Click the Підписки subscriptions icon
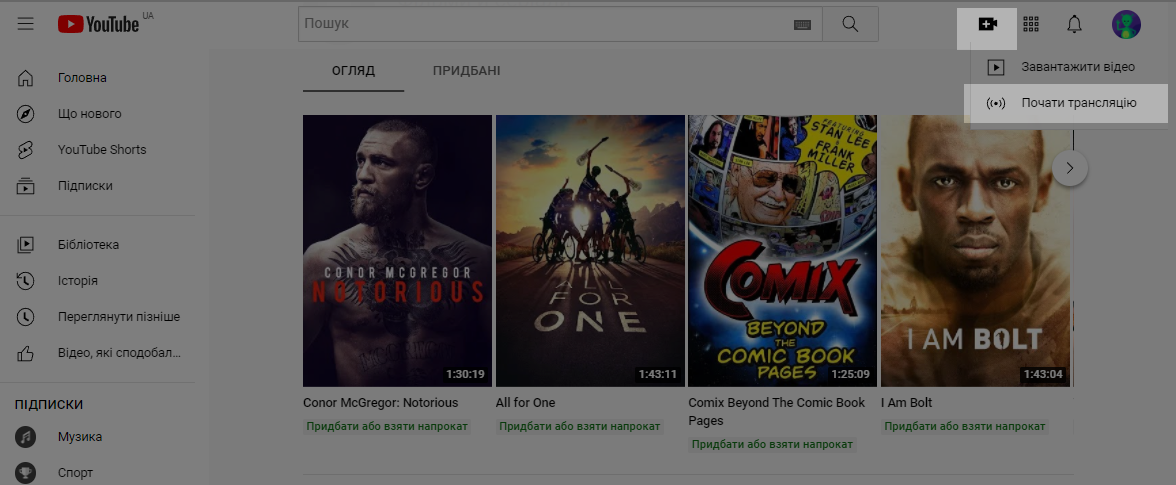Viewport: 1176px width, 485px height. [26, 186]
